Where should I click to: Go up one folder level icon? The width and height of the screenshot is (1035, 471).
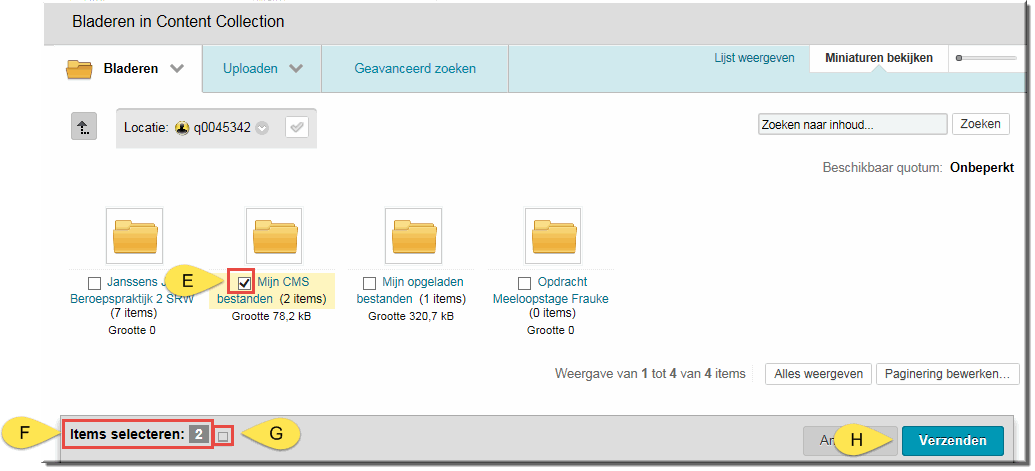click(x=84, y=127)
